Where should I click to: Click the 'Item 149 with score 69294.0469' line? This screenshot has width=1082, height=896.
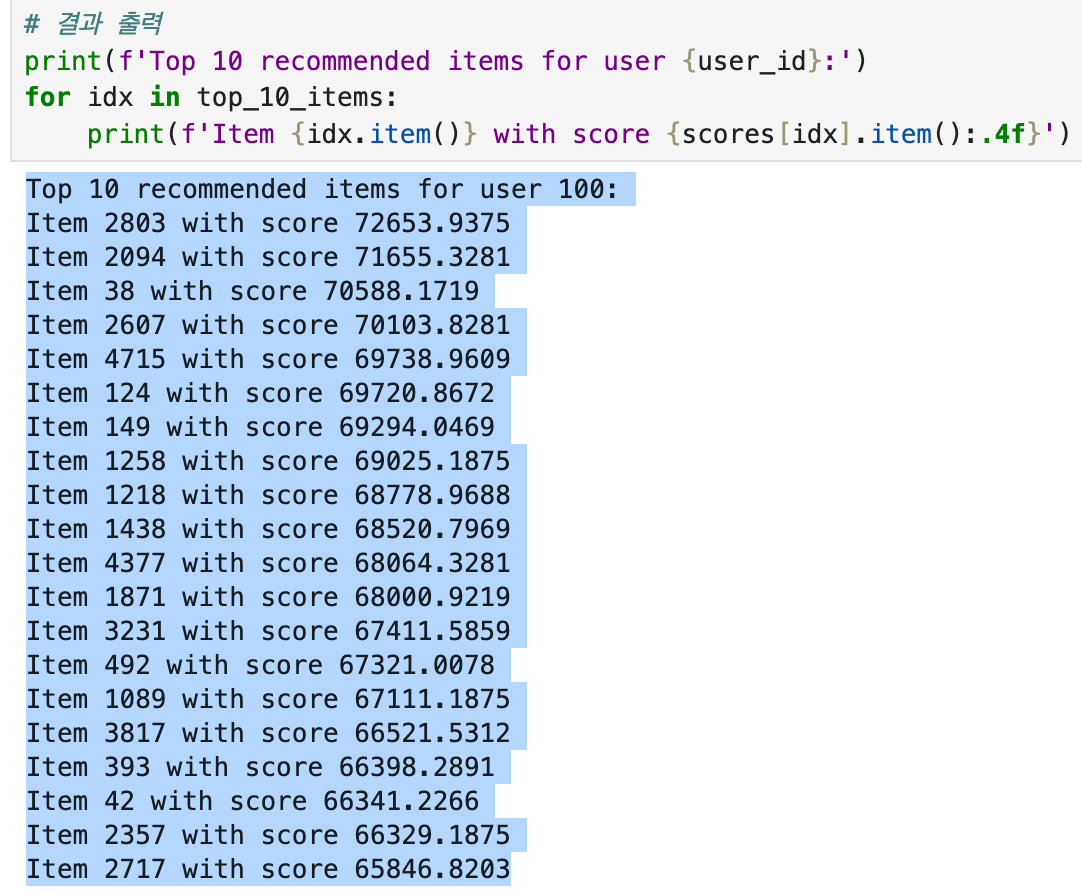261,427
